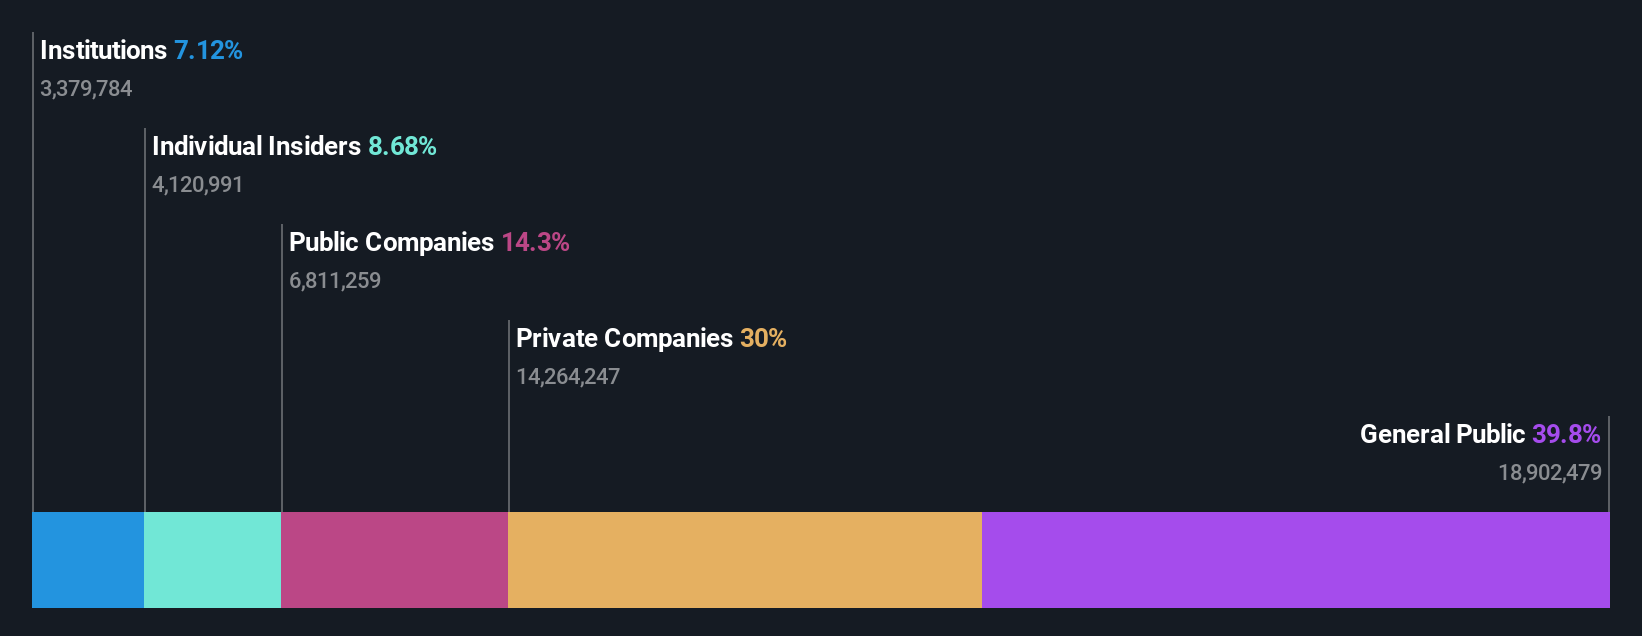Click the 18,902,479 share count
Screen dimensions: 1642x636
[x=1549, y=473]
